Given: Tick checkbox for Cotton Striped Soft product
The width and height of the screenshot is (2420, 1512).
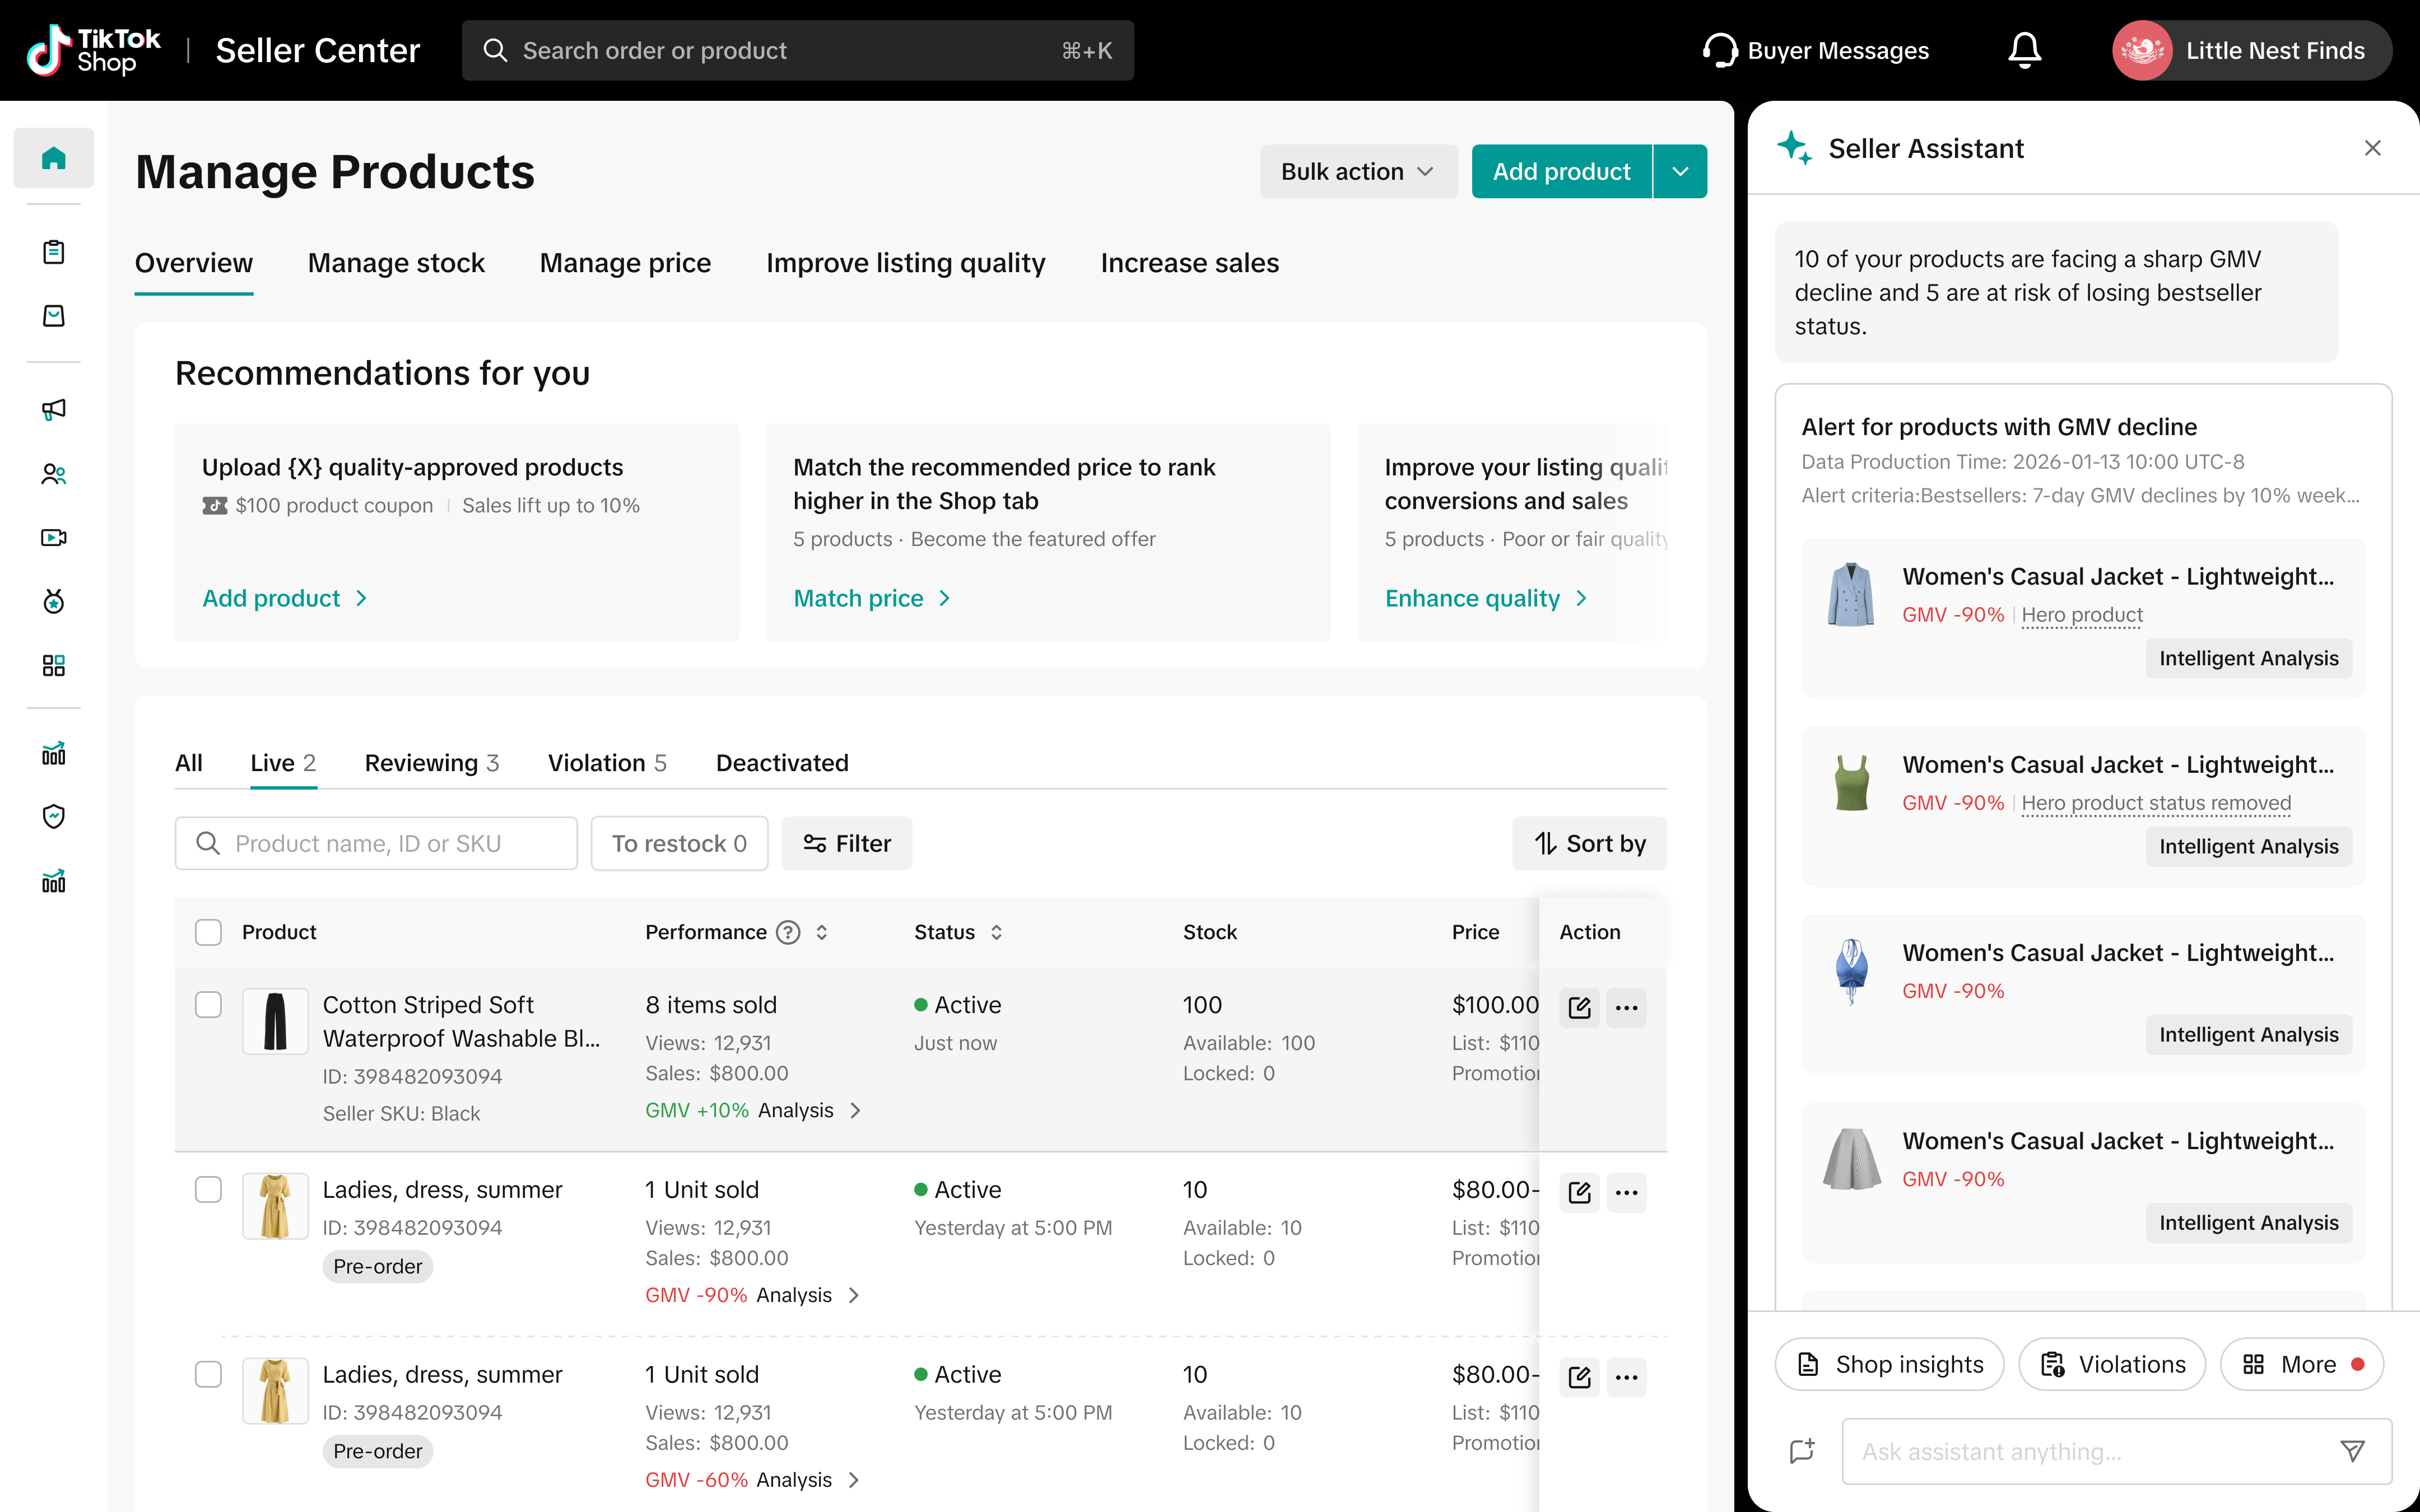Looking at the screenshot, I should [x=208, y=1005].
